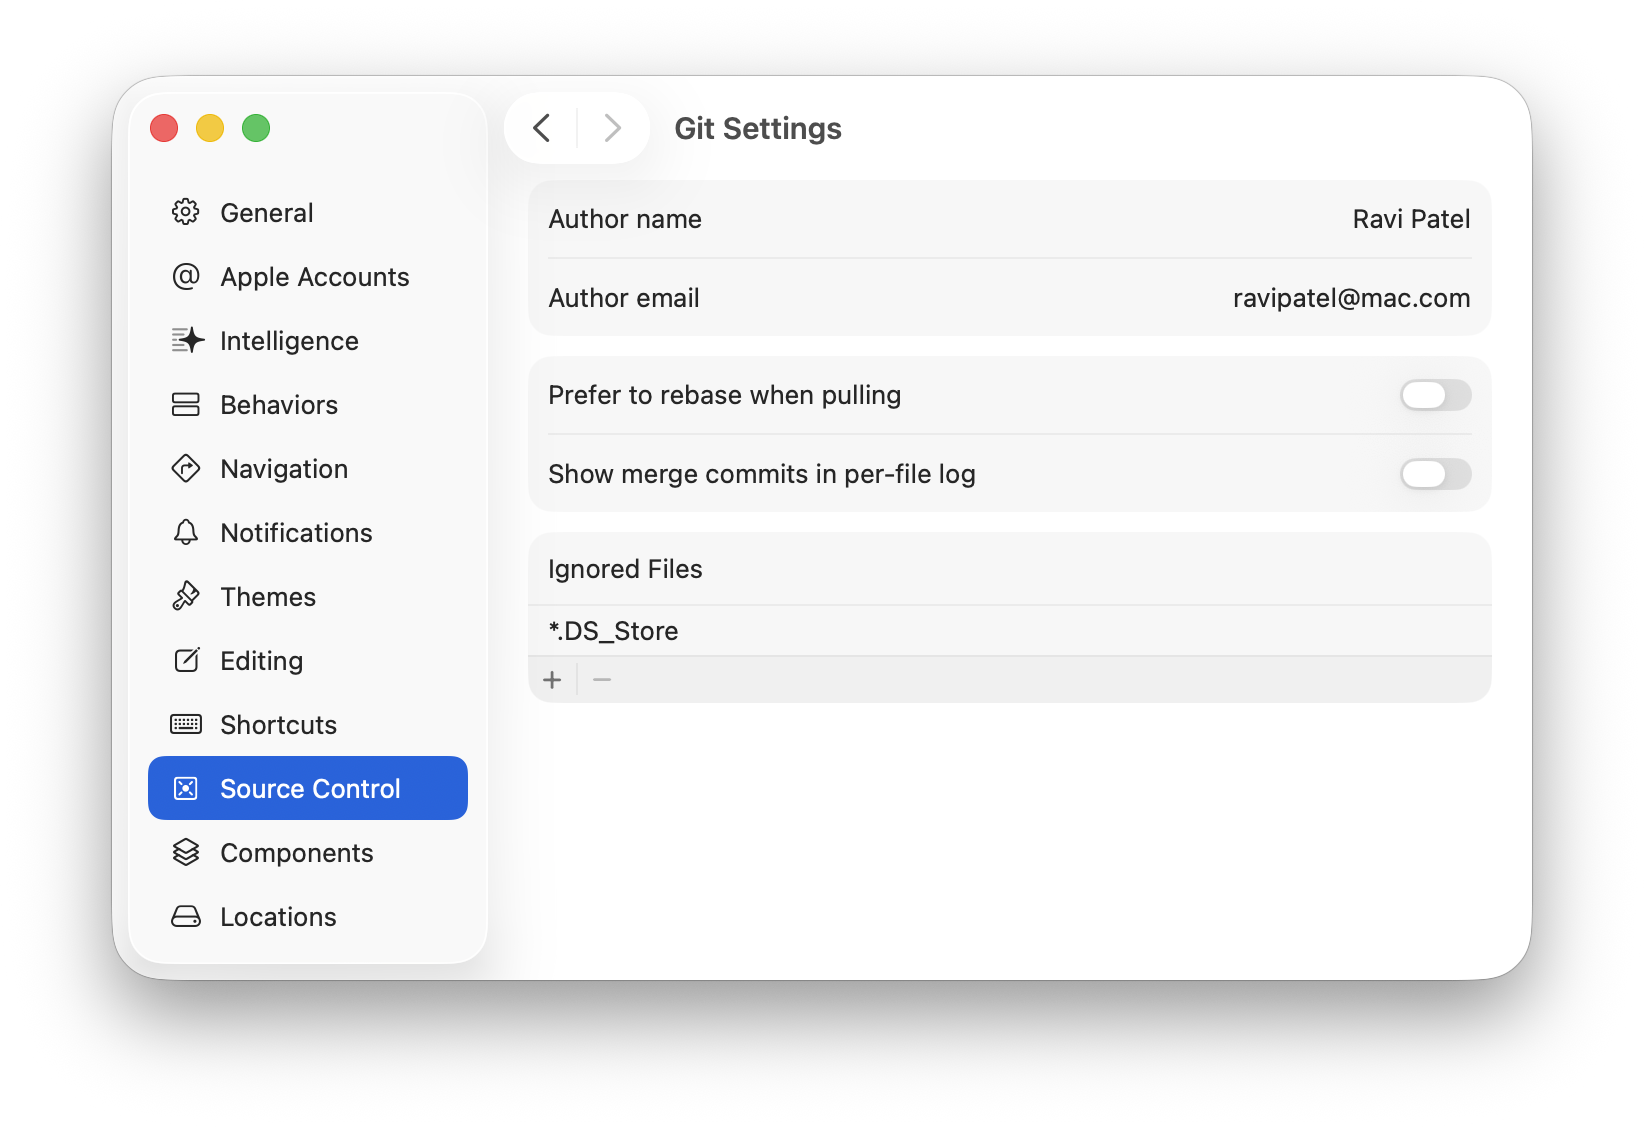This screenshot has height=1128, width=1644.
Task: Click the Source Control icon
Action: tap(186, 788)
